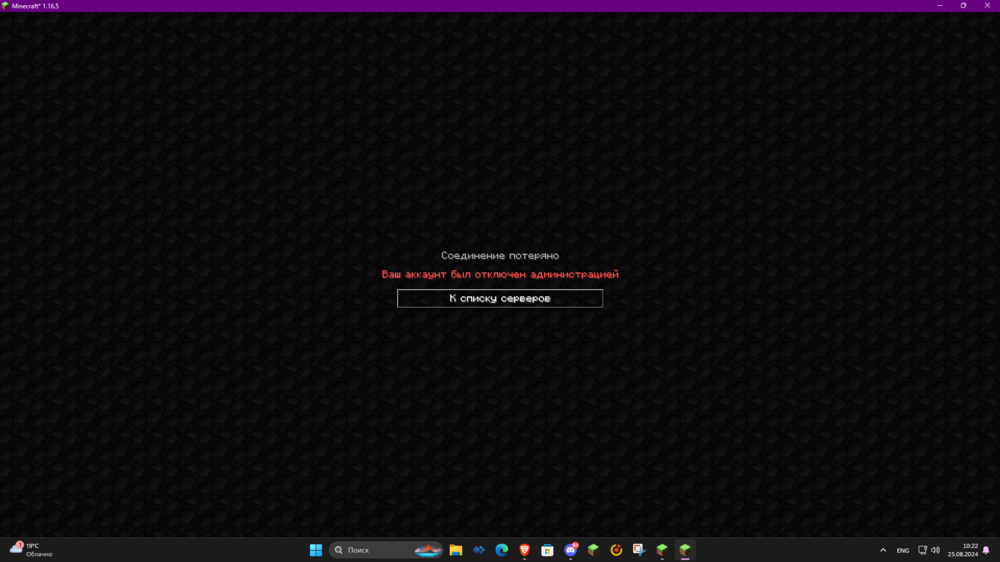Open the notification bell icon
Viewport: 1000px width, 562px height.
click(x=987, y=550)
